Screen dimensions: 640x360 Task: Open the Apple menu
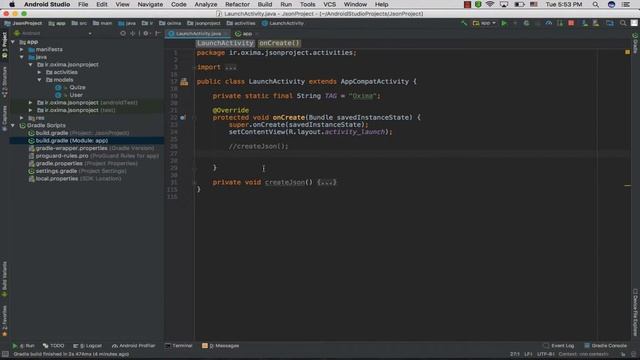click(12, 4)
